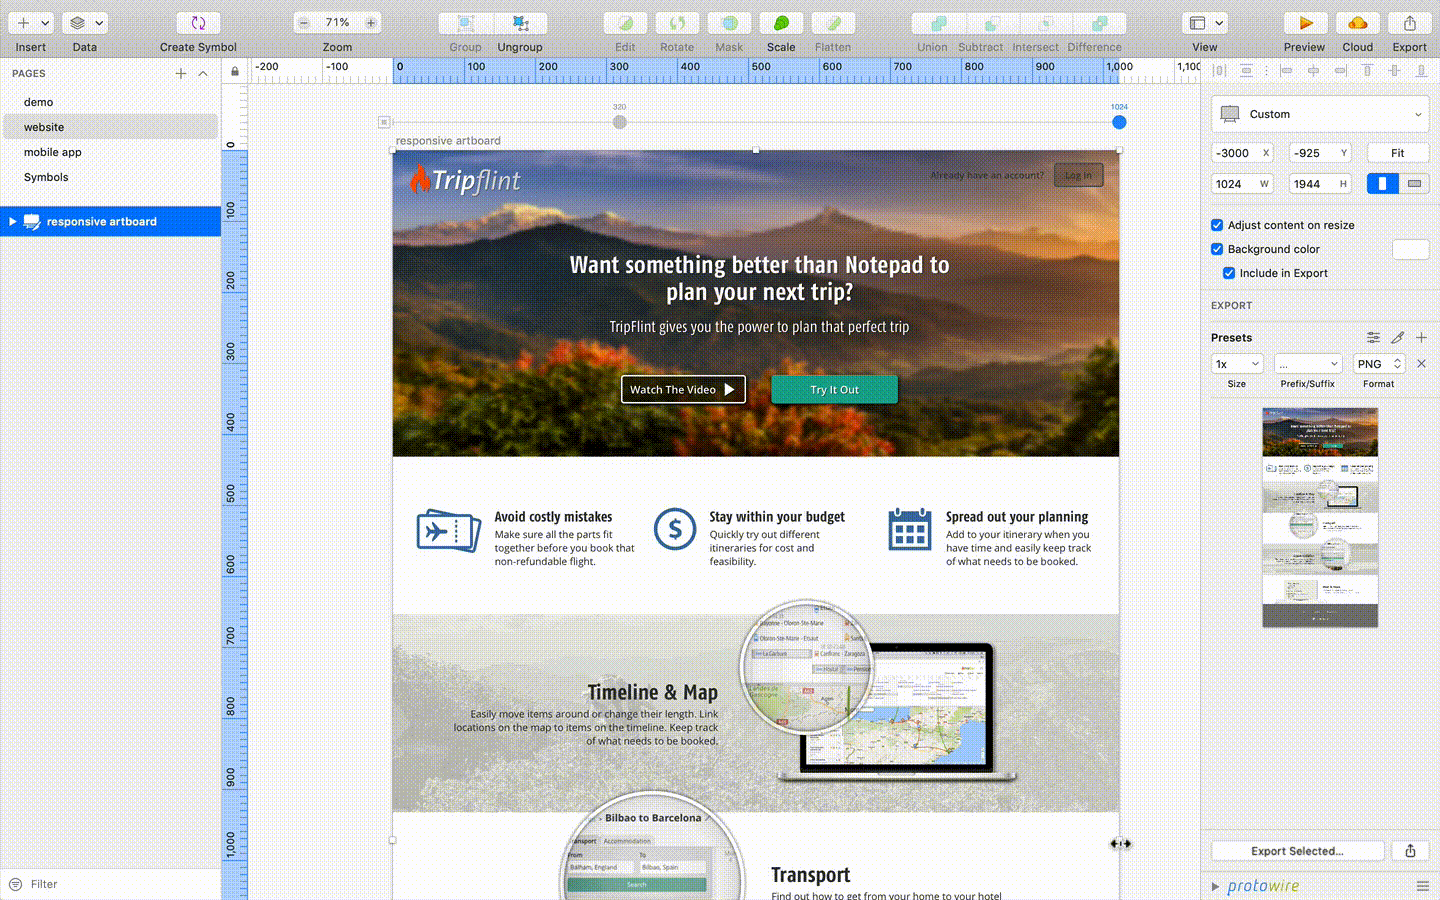The width and height of the screenshot is (1440, 900).
Task: Open the View dropdown
Action: (x=1205, y=23)
